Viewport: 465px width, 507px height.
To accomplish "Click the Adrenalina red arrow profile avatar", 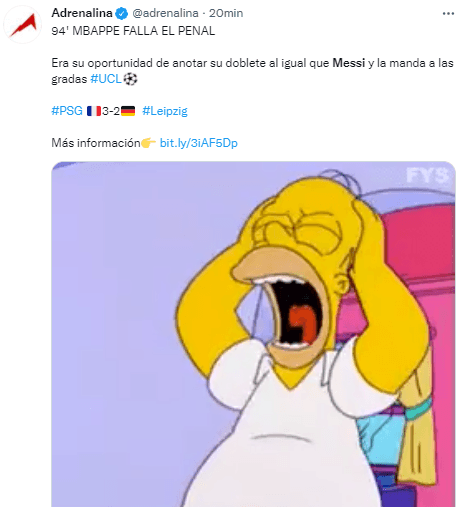I will click(22, 25).
